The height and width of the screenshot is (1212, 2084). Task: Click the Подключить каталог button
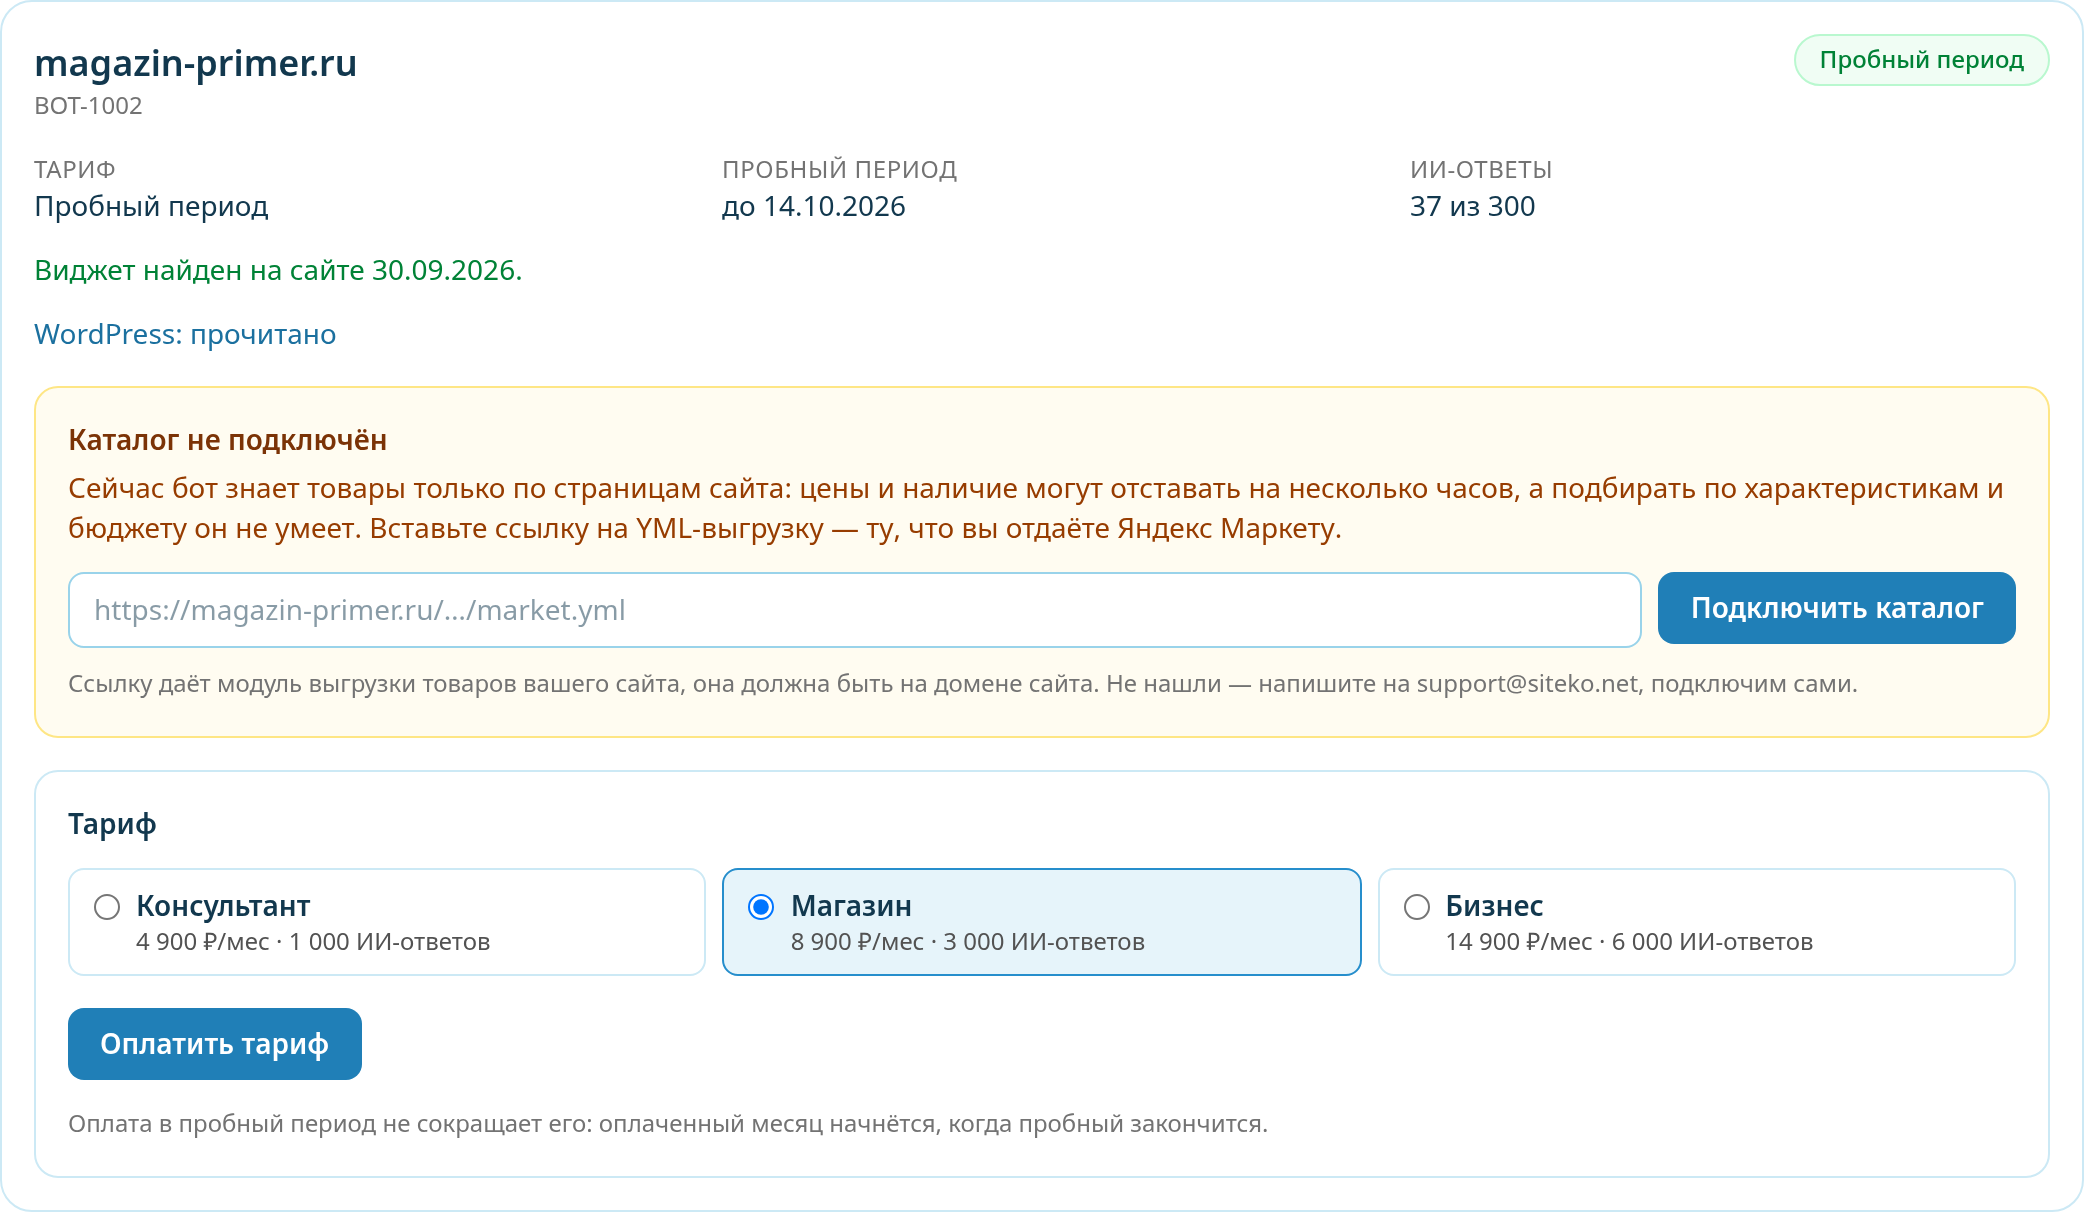pos(1836,608)
